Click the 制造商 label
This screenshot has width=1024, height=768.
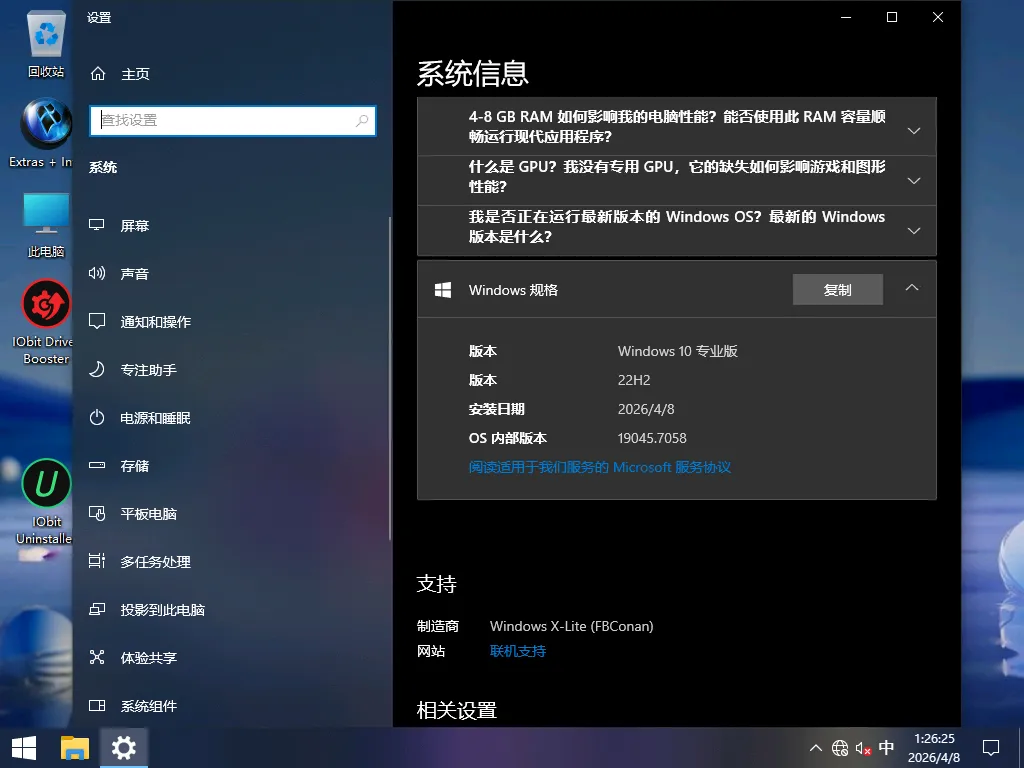(438, 626)
